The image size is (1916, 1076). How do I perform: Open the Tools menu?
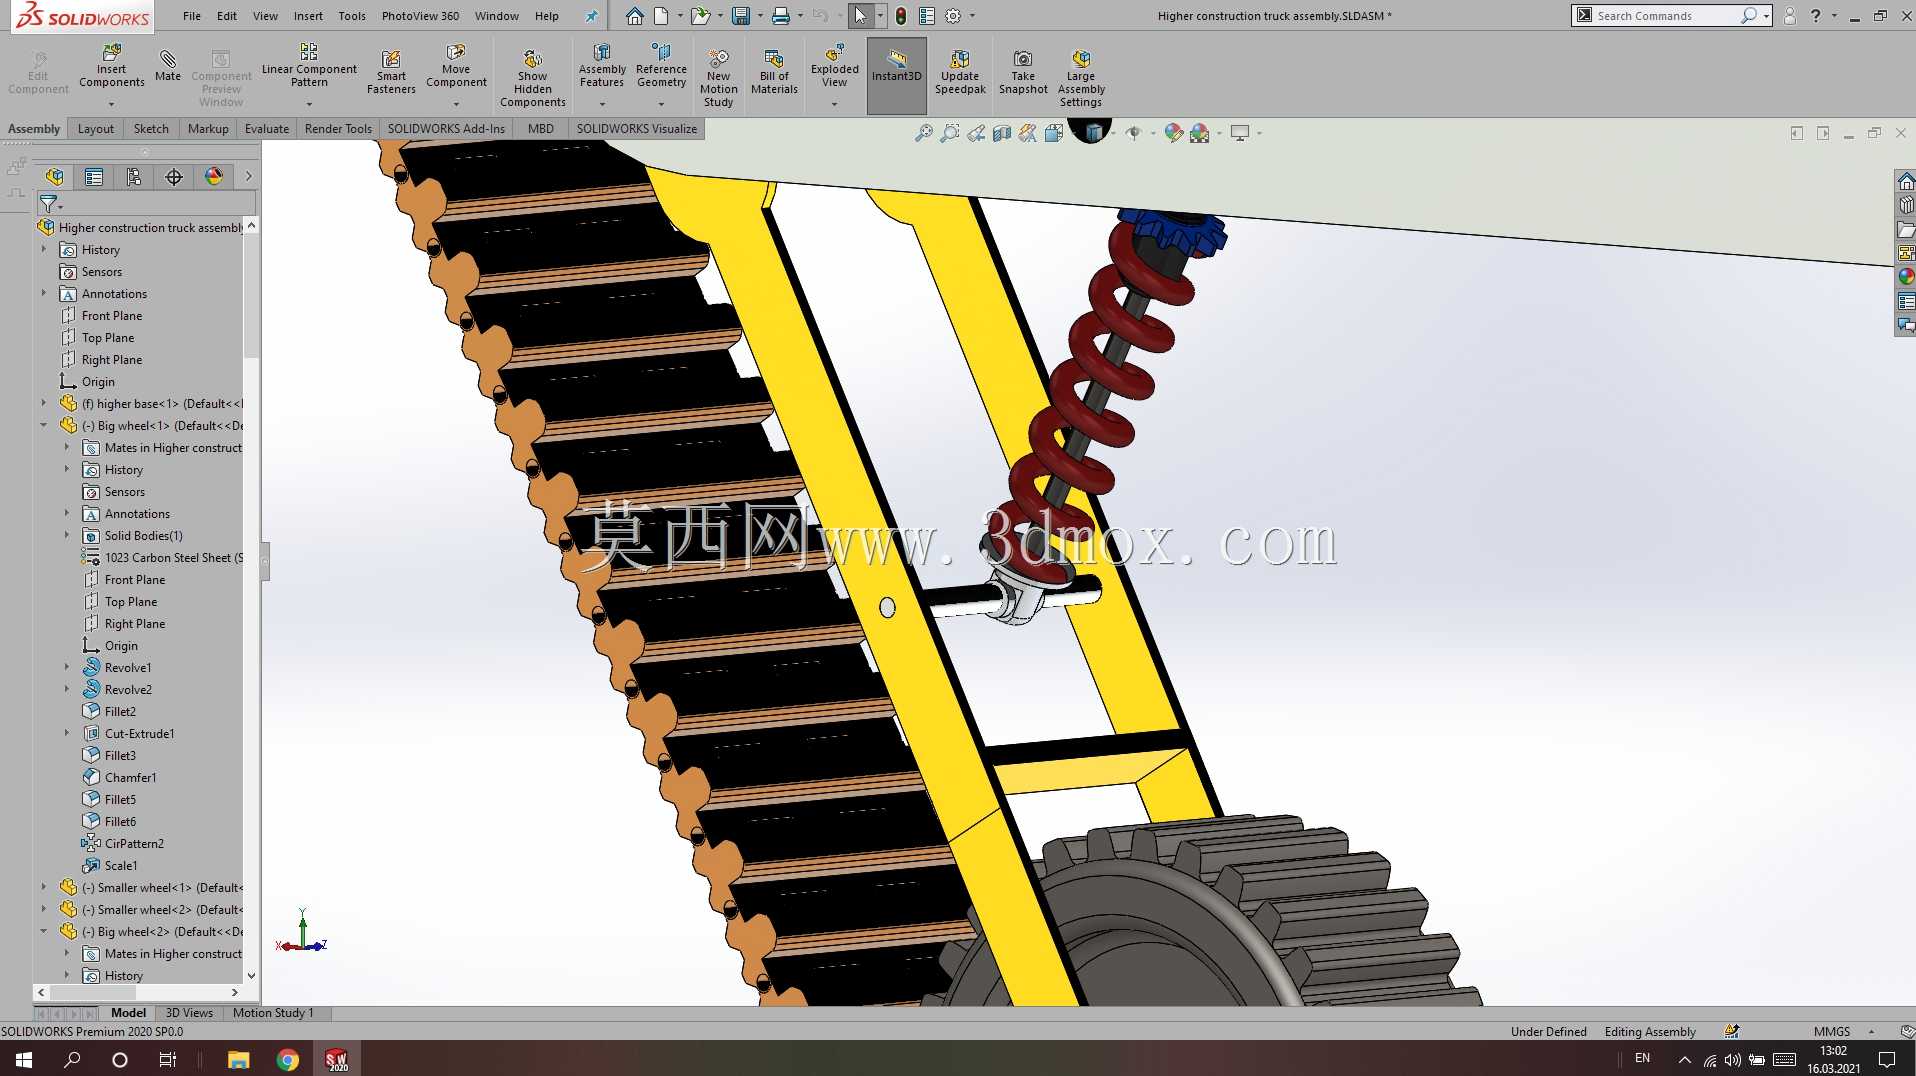[352, 16]
